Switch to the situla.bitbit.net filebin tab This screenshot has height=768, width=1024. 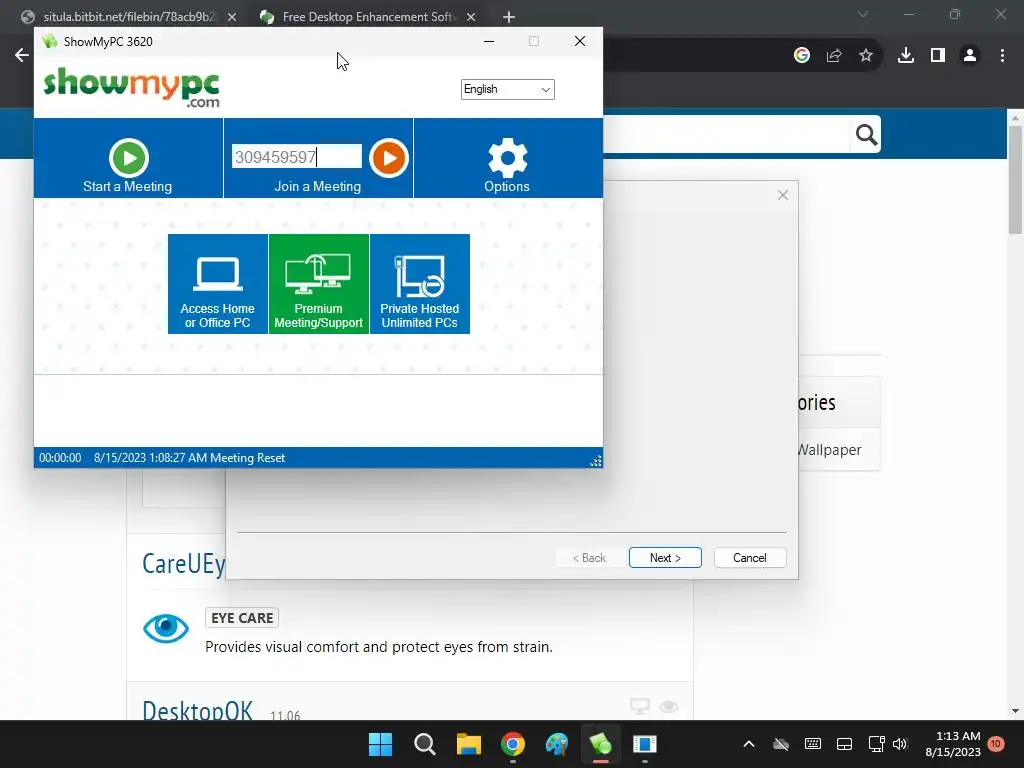(128, 17)
